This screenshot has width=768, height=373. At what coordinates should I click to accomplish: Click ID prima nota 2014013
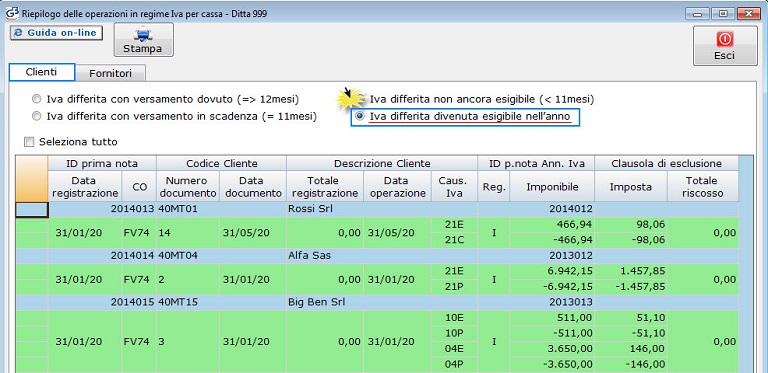132,209
